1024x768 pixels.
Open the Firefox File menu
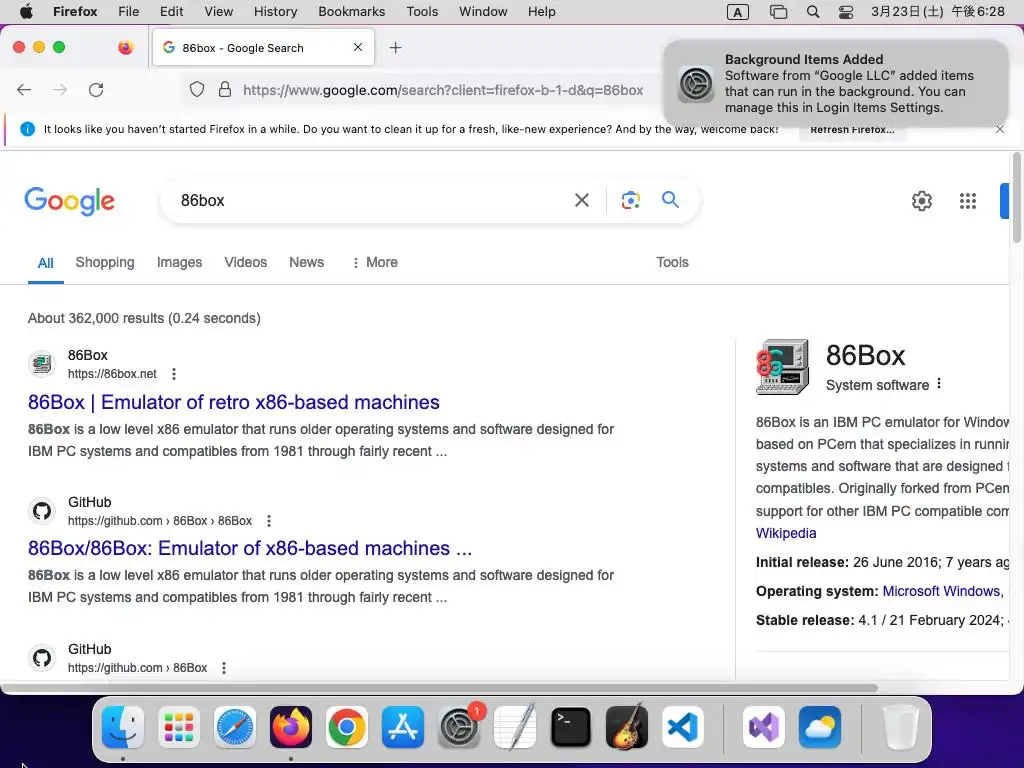tap(129, 12)
